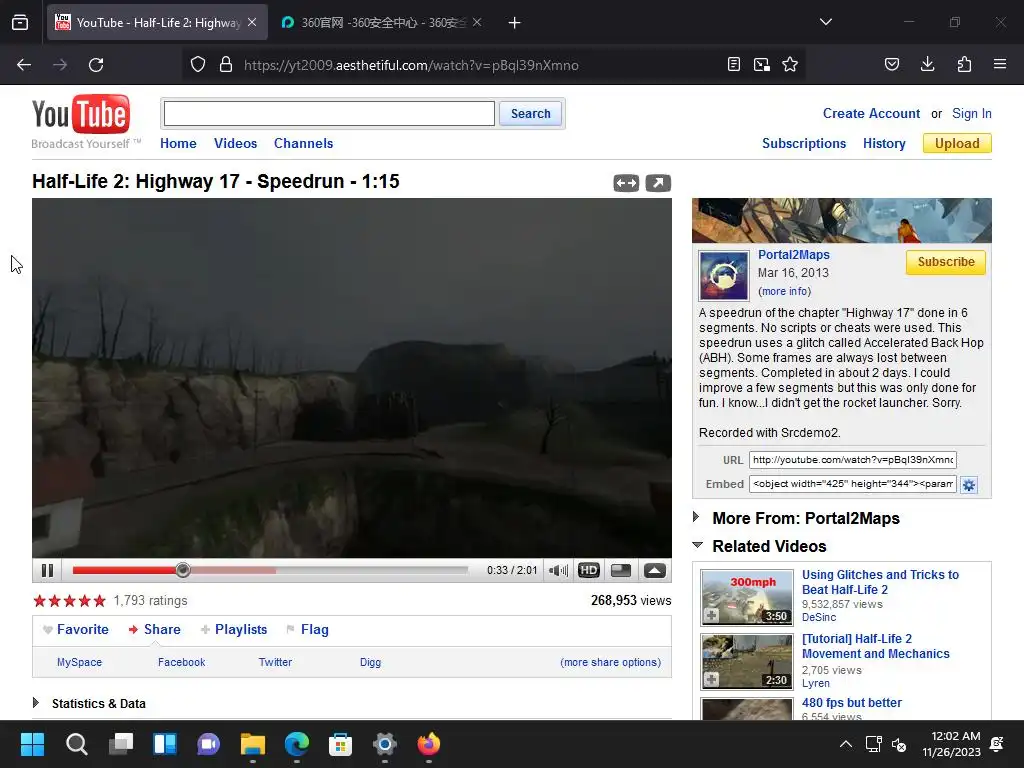Open Firefox hamburger application menu
This screenshot has width=1024, height=768.
coord(1000,64)
